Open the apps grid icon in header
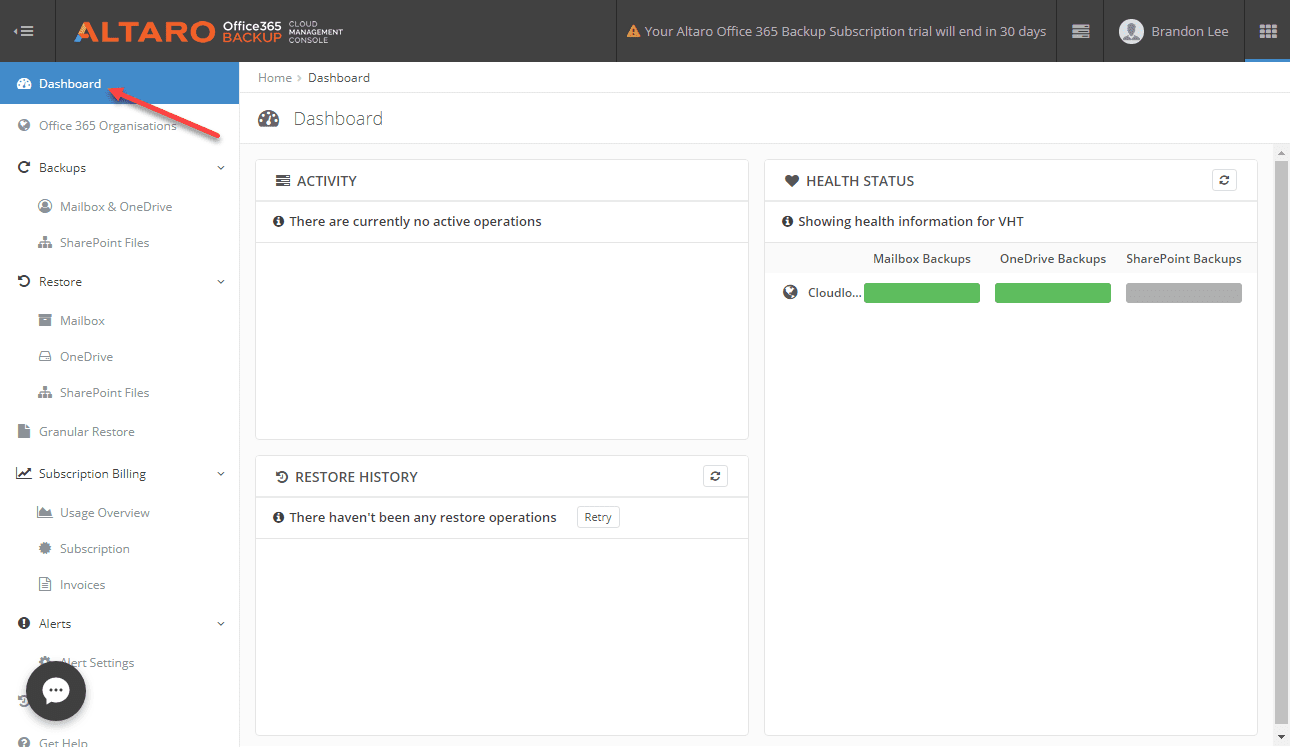This screenshot has width=1290, height=747. click(x=1268, y=31)
